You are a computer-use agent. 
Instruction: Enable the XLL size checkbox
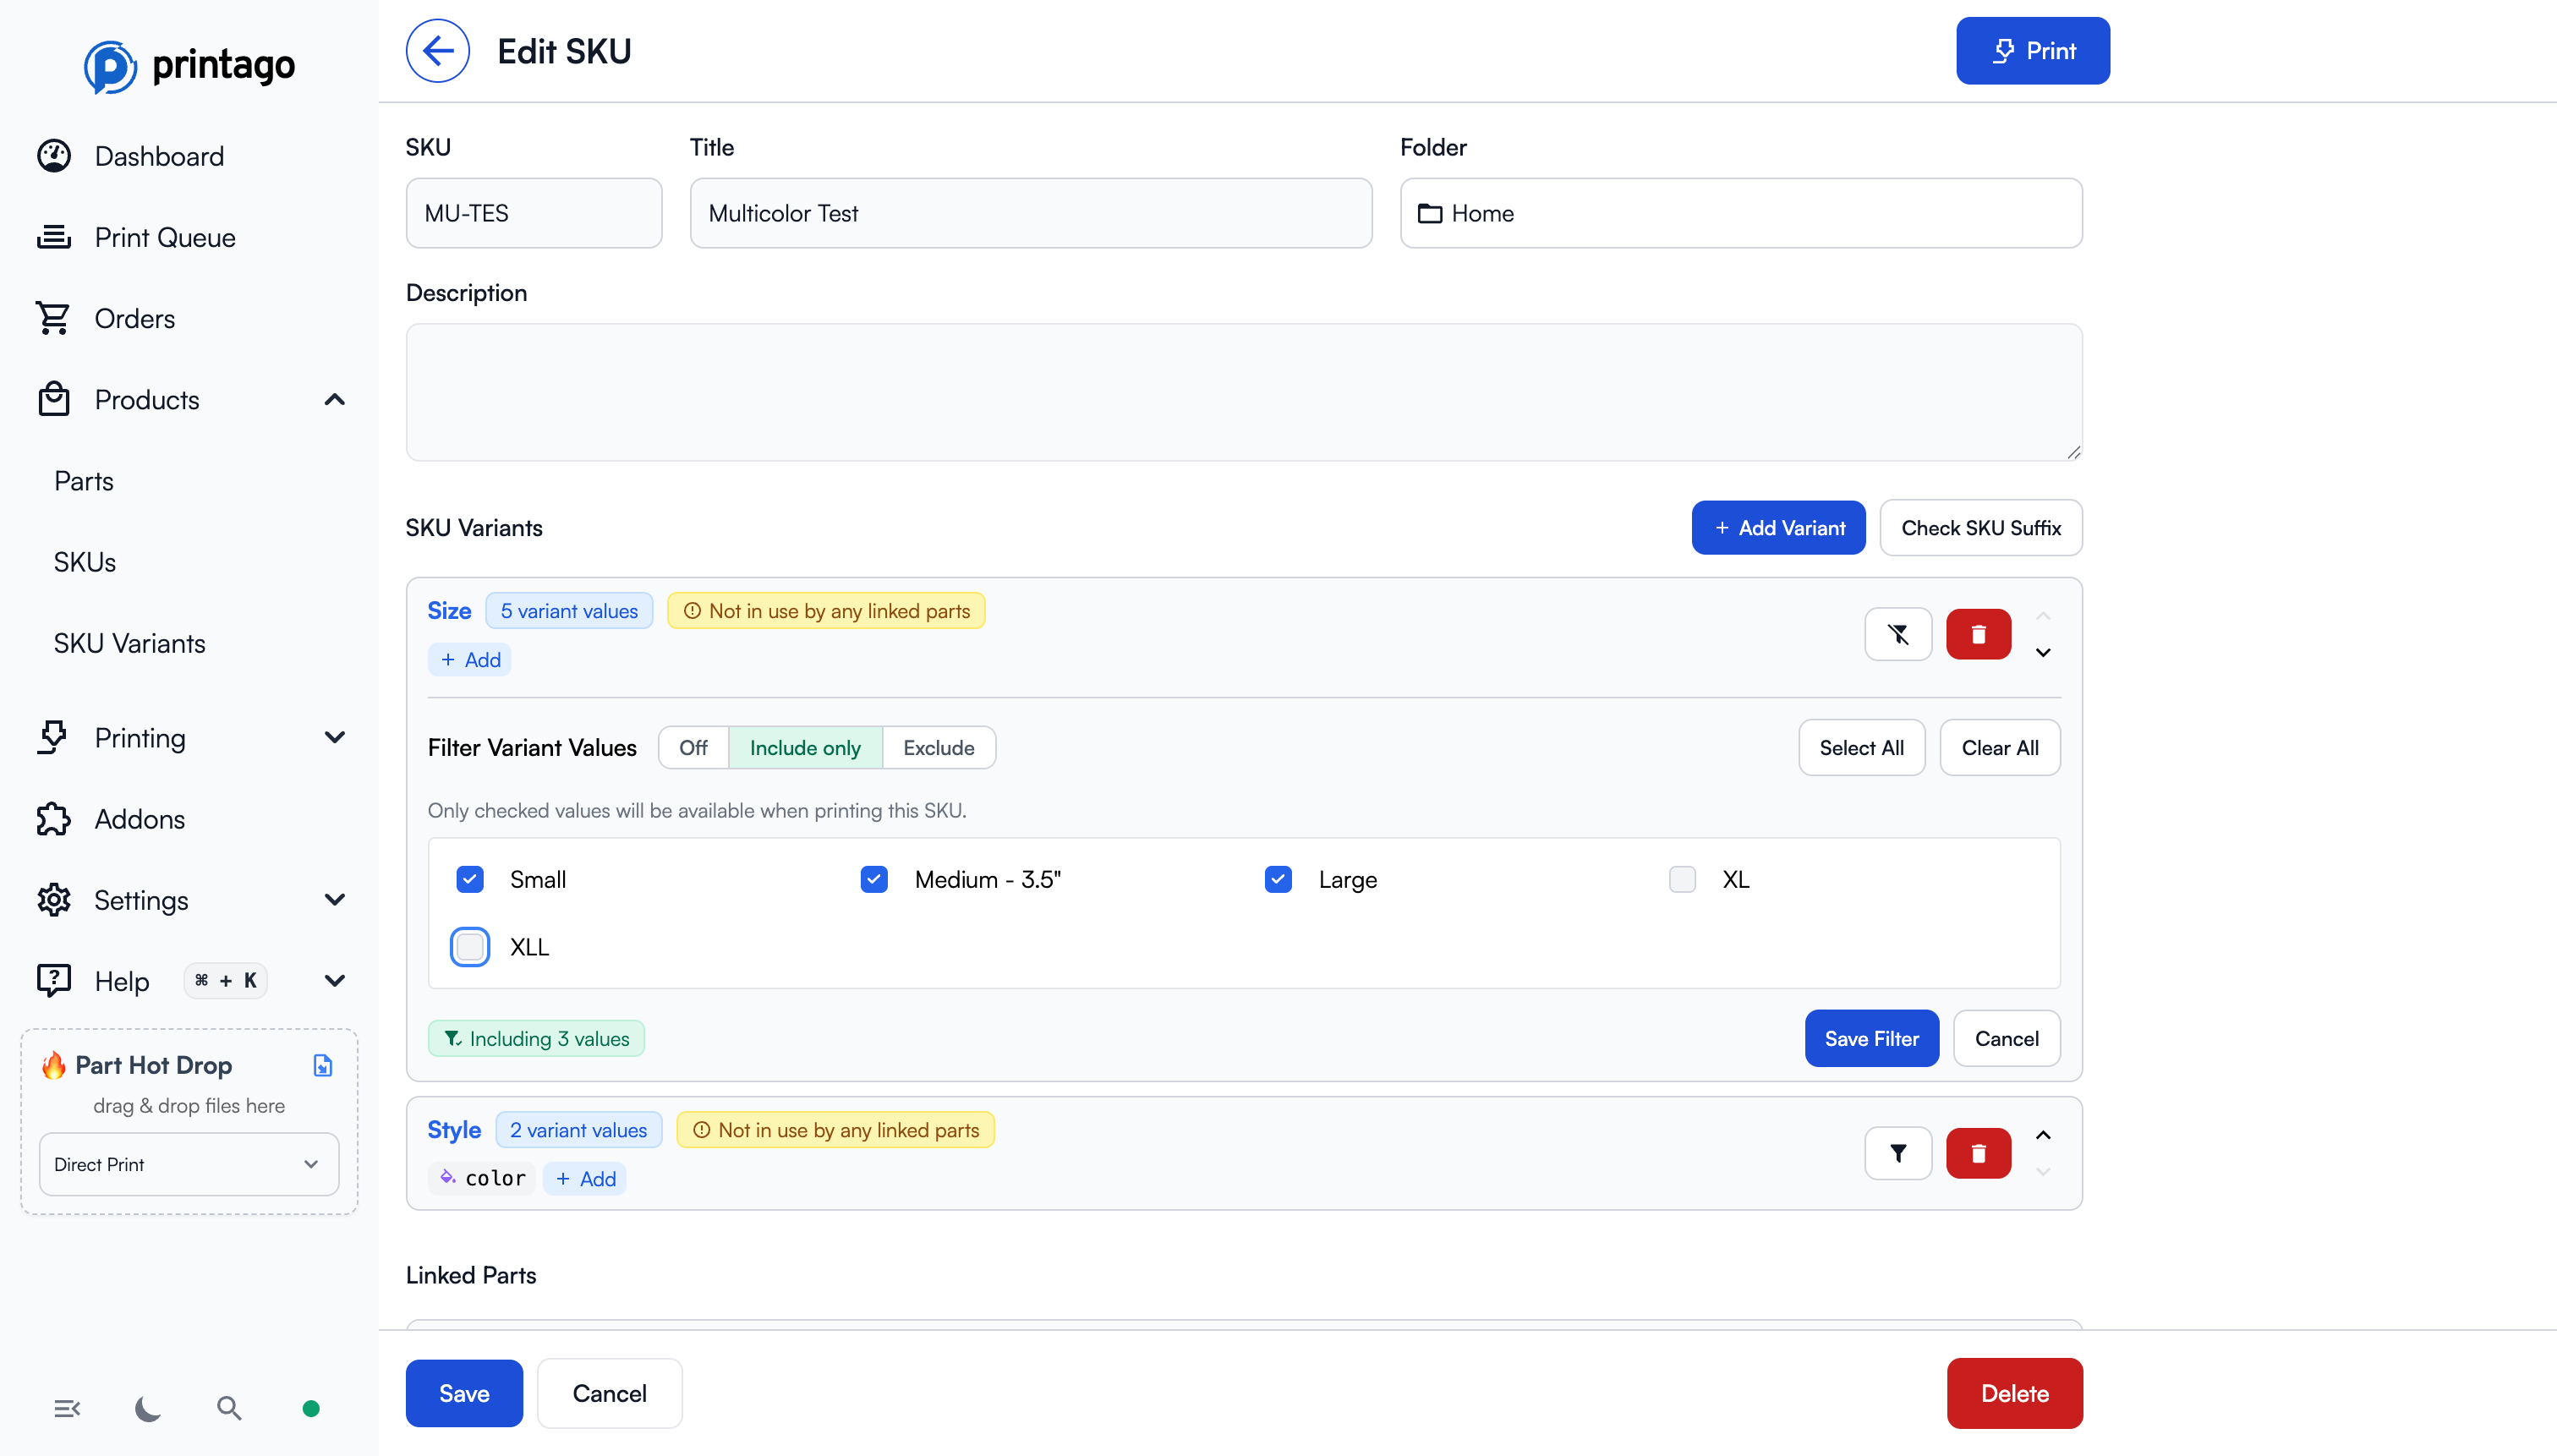[470, 946]
